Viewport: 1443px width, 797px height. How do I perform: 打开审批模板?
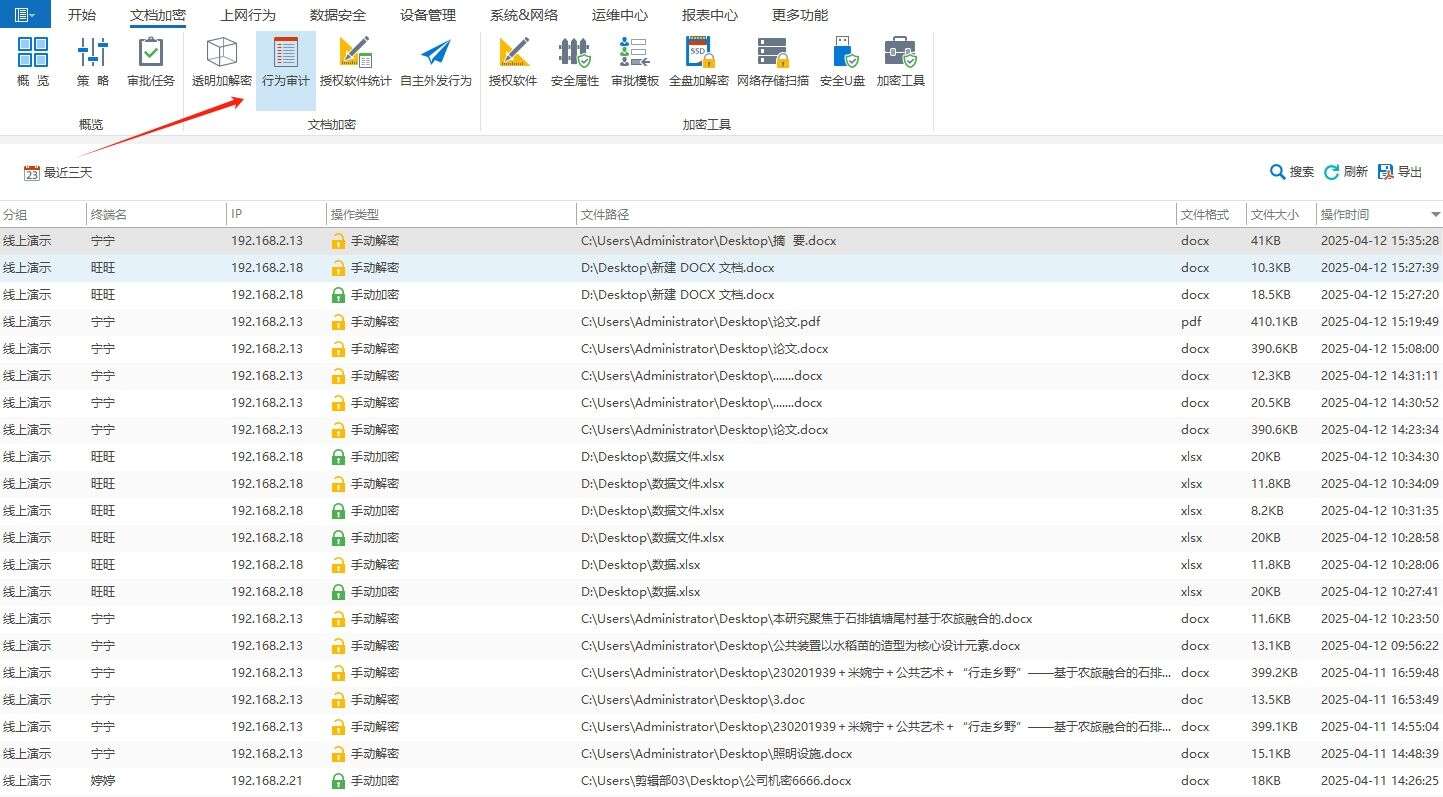click(x=634, y=62)
